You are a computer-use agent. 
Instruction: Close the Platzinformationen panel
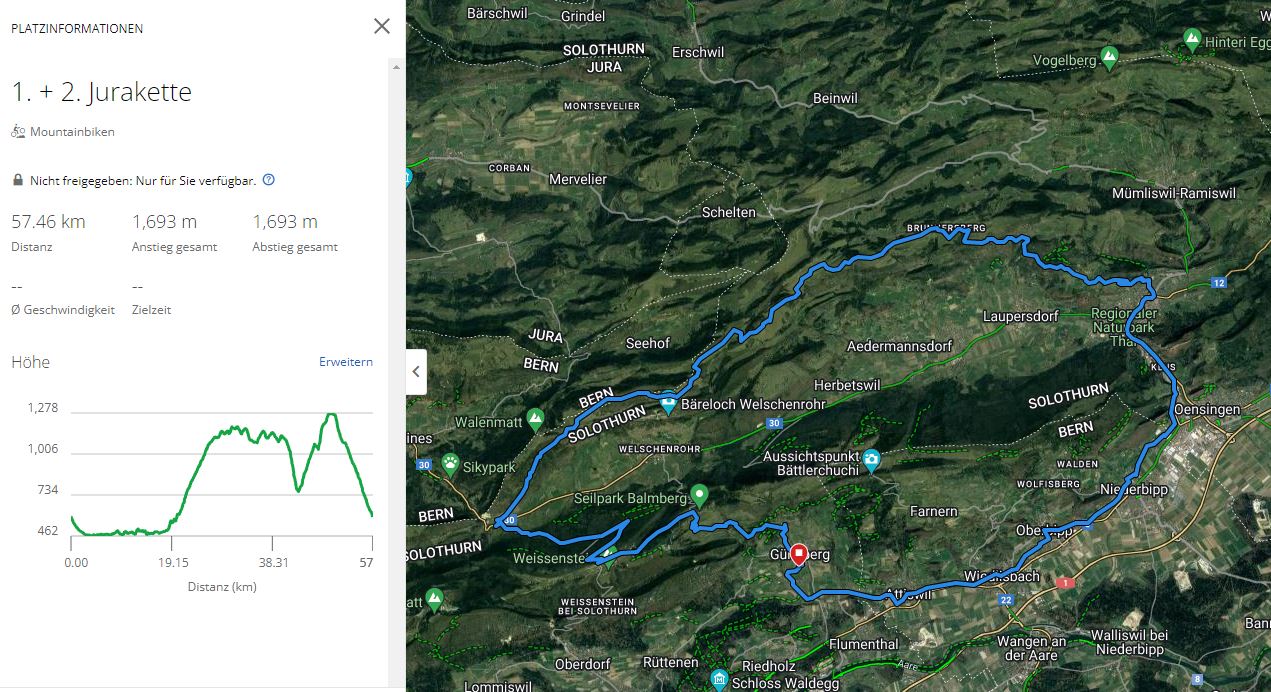(382, 27)
